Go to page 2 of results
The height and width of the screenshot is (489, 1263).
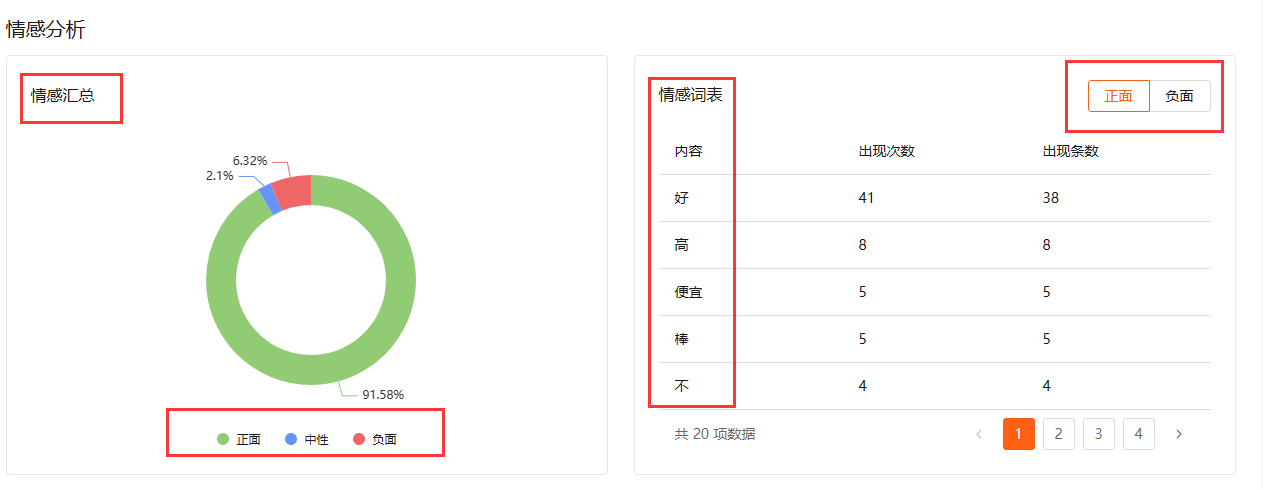[x=1058, y=434]
